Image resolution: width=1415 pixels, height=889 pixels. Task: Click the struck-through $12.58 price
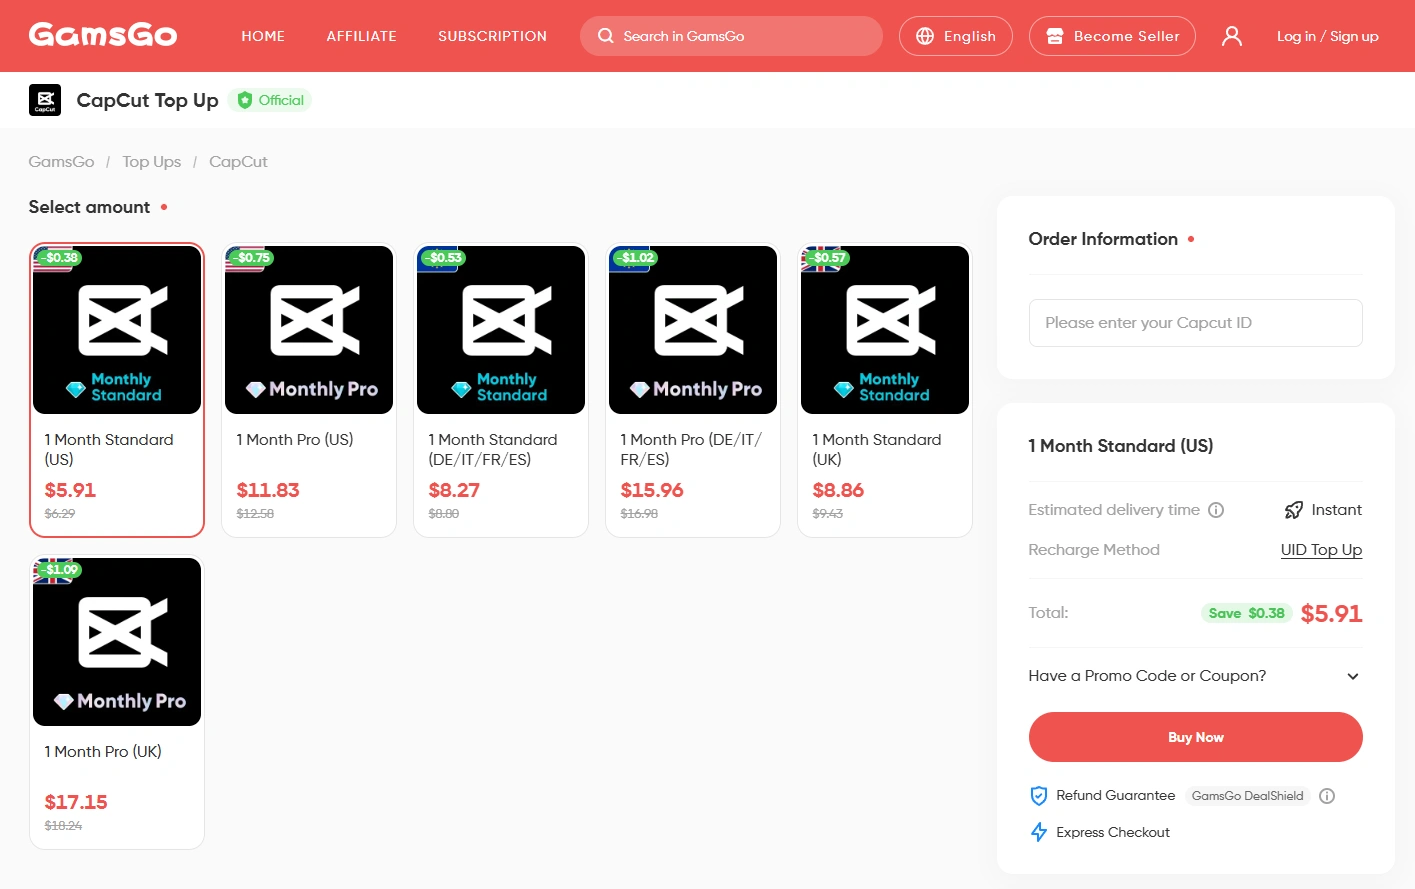255,514
